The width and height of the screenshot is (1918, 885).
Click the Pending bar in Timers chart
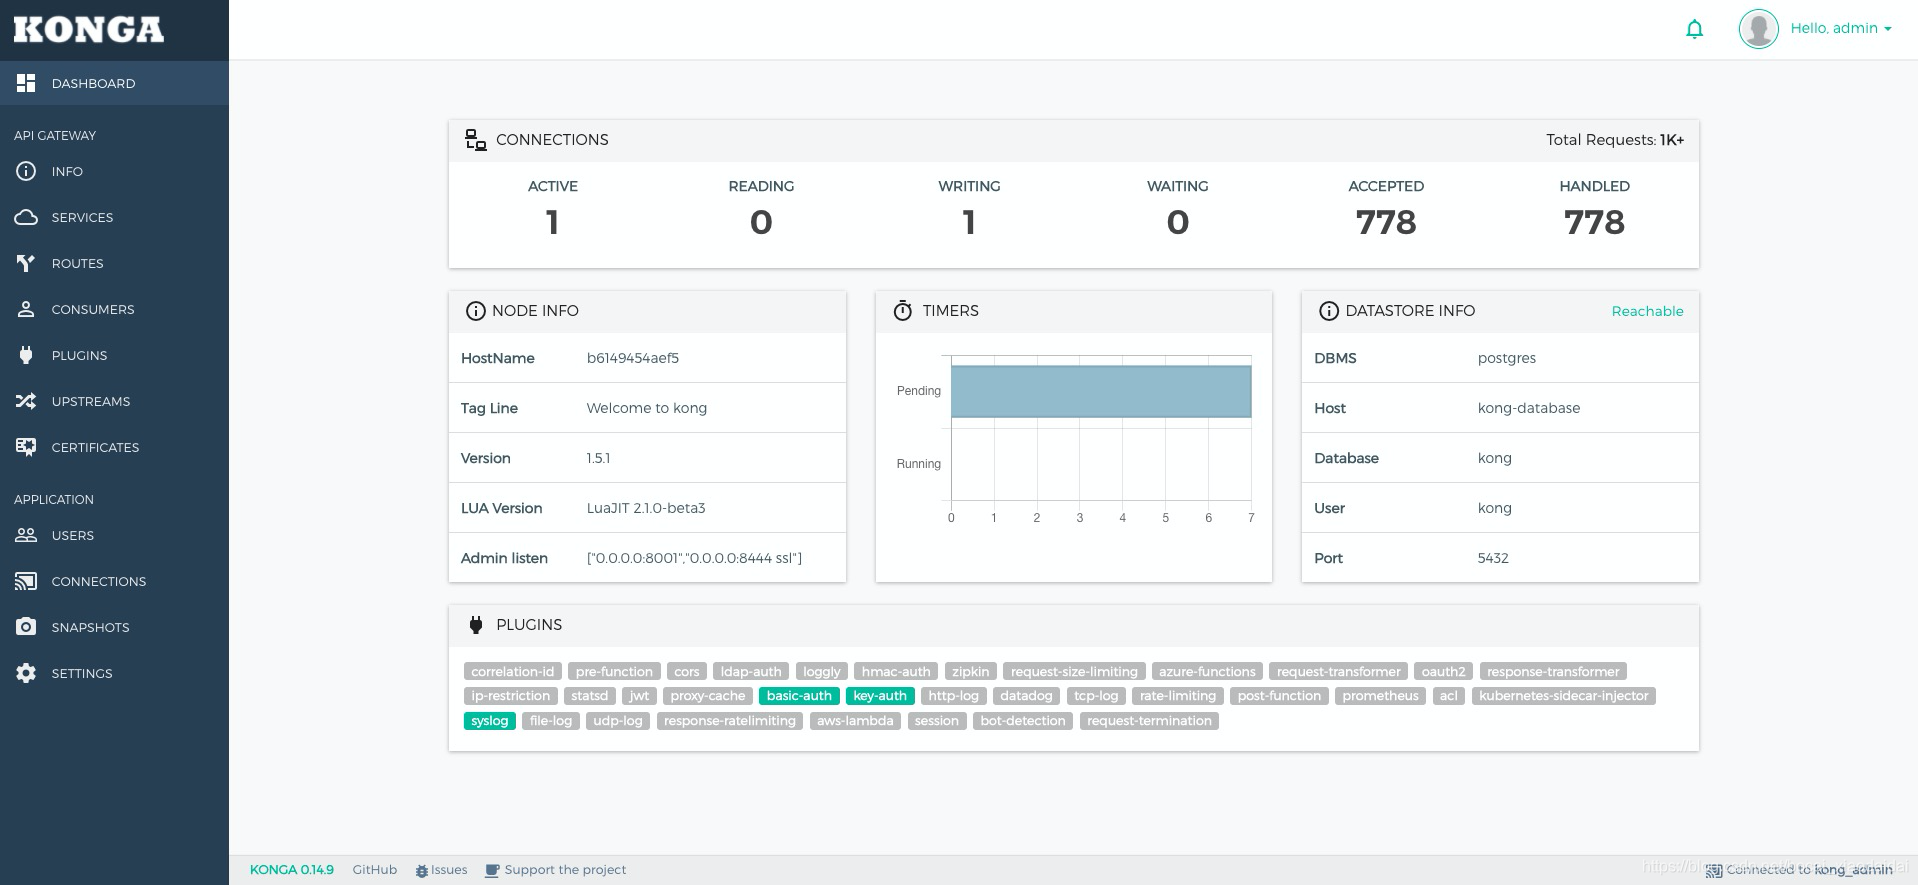1100,391
